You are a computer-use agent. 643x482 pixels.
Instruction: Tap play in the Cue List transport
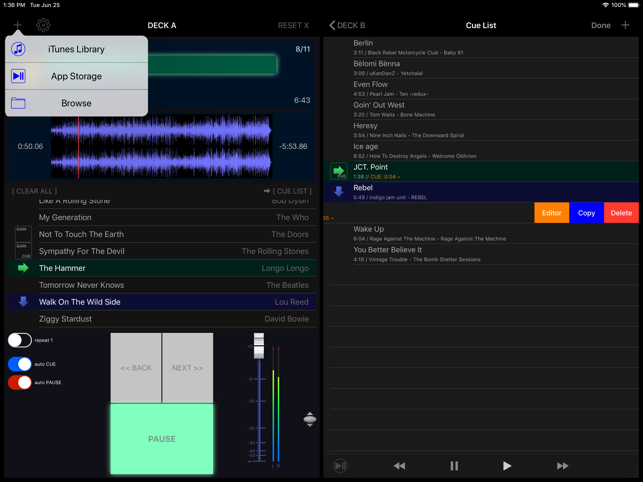(507, 466)
